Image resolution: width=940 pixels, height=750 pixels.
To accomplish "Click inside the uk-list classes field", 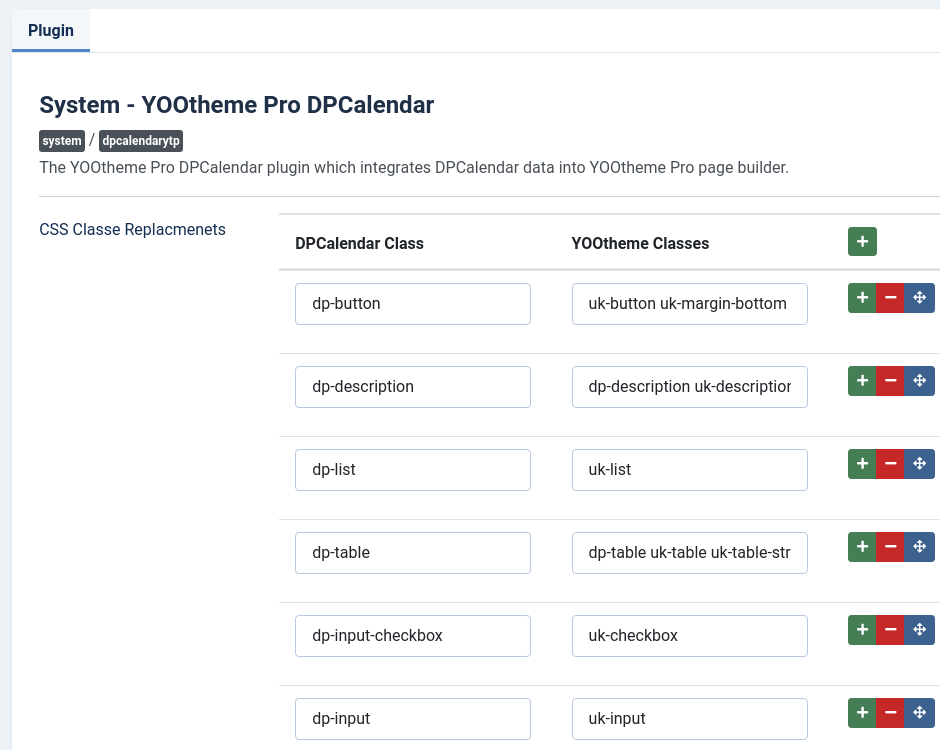I will tap(689, 469).
